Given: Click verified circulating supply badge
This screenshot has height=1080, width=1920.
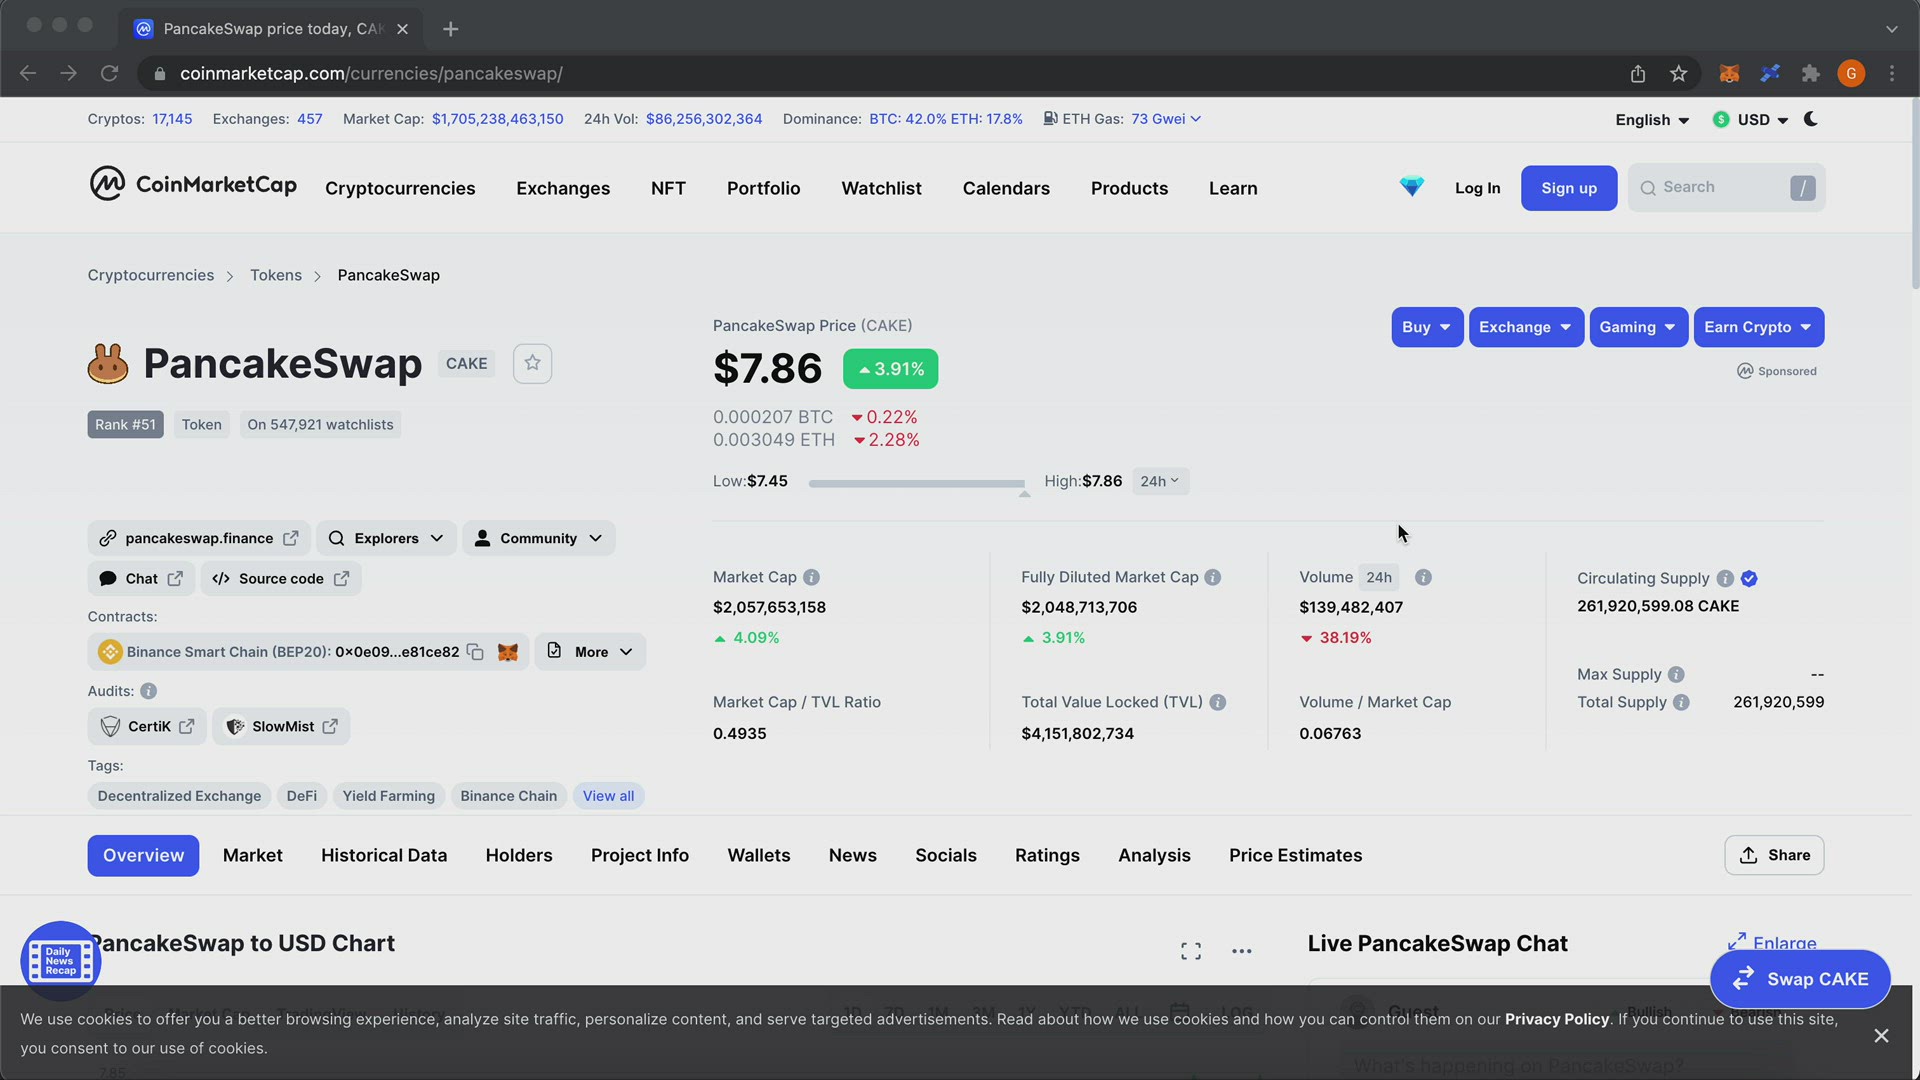Looking at the screenshot, I should pos(1749,578).
